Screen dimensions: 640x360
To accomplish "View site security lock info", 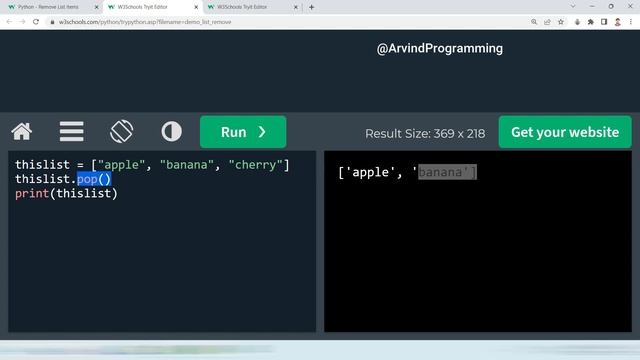I will click(x=52, y=22).
